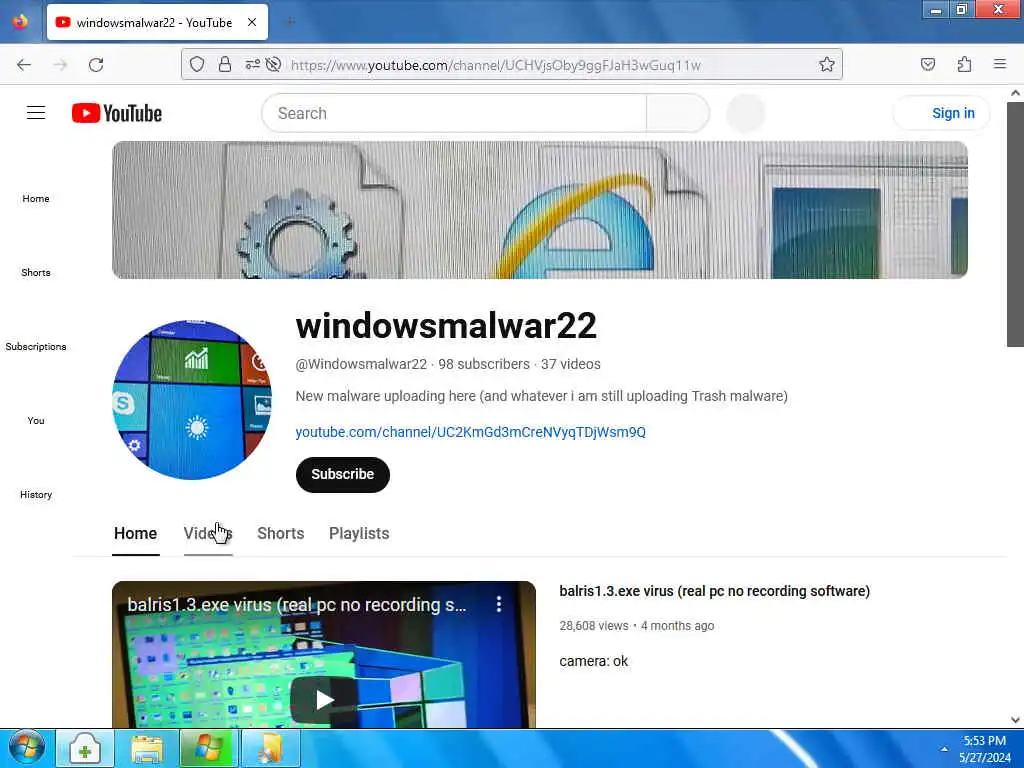This screenshot has width=1024, height=768.
Task: Click the YouTube Search input field
Action: click(x=454, y=113)
